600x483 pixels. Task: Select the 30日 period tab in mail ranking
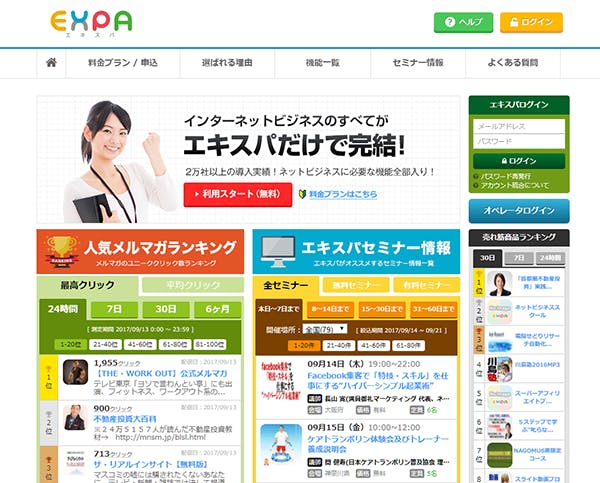tap(166, 309)
